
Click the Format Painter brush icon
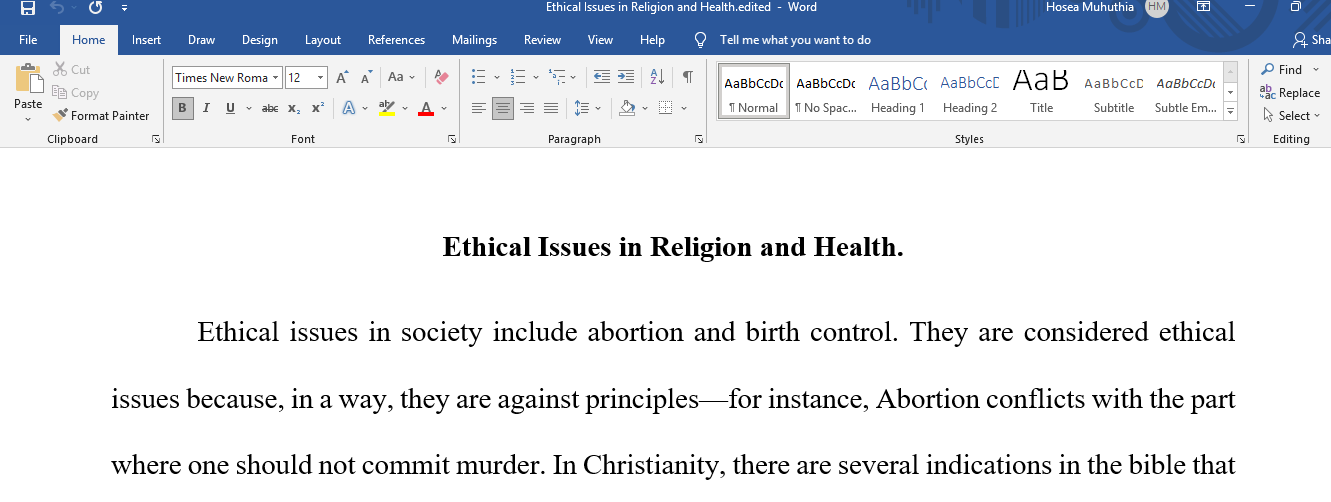click(61, 116)
